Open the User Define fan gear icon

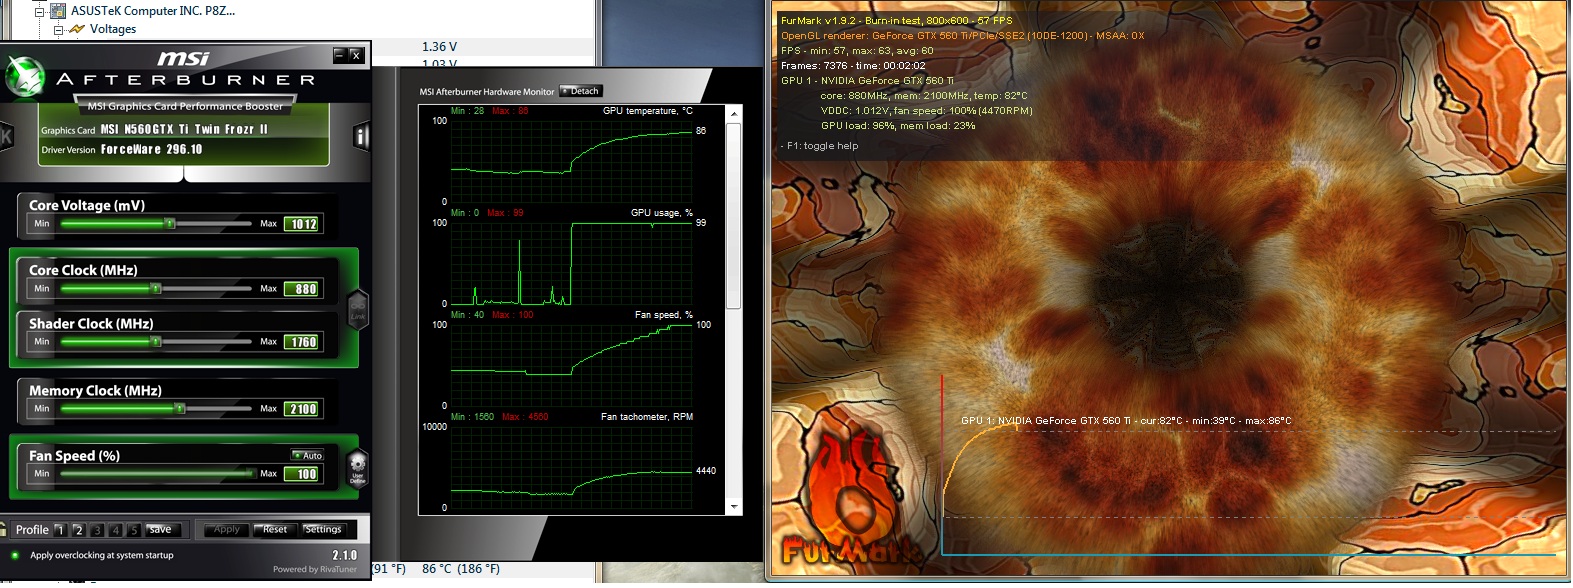(357, 467)
